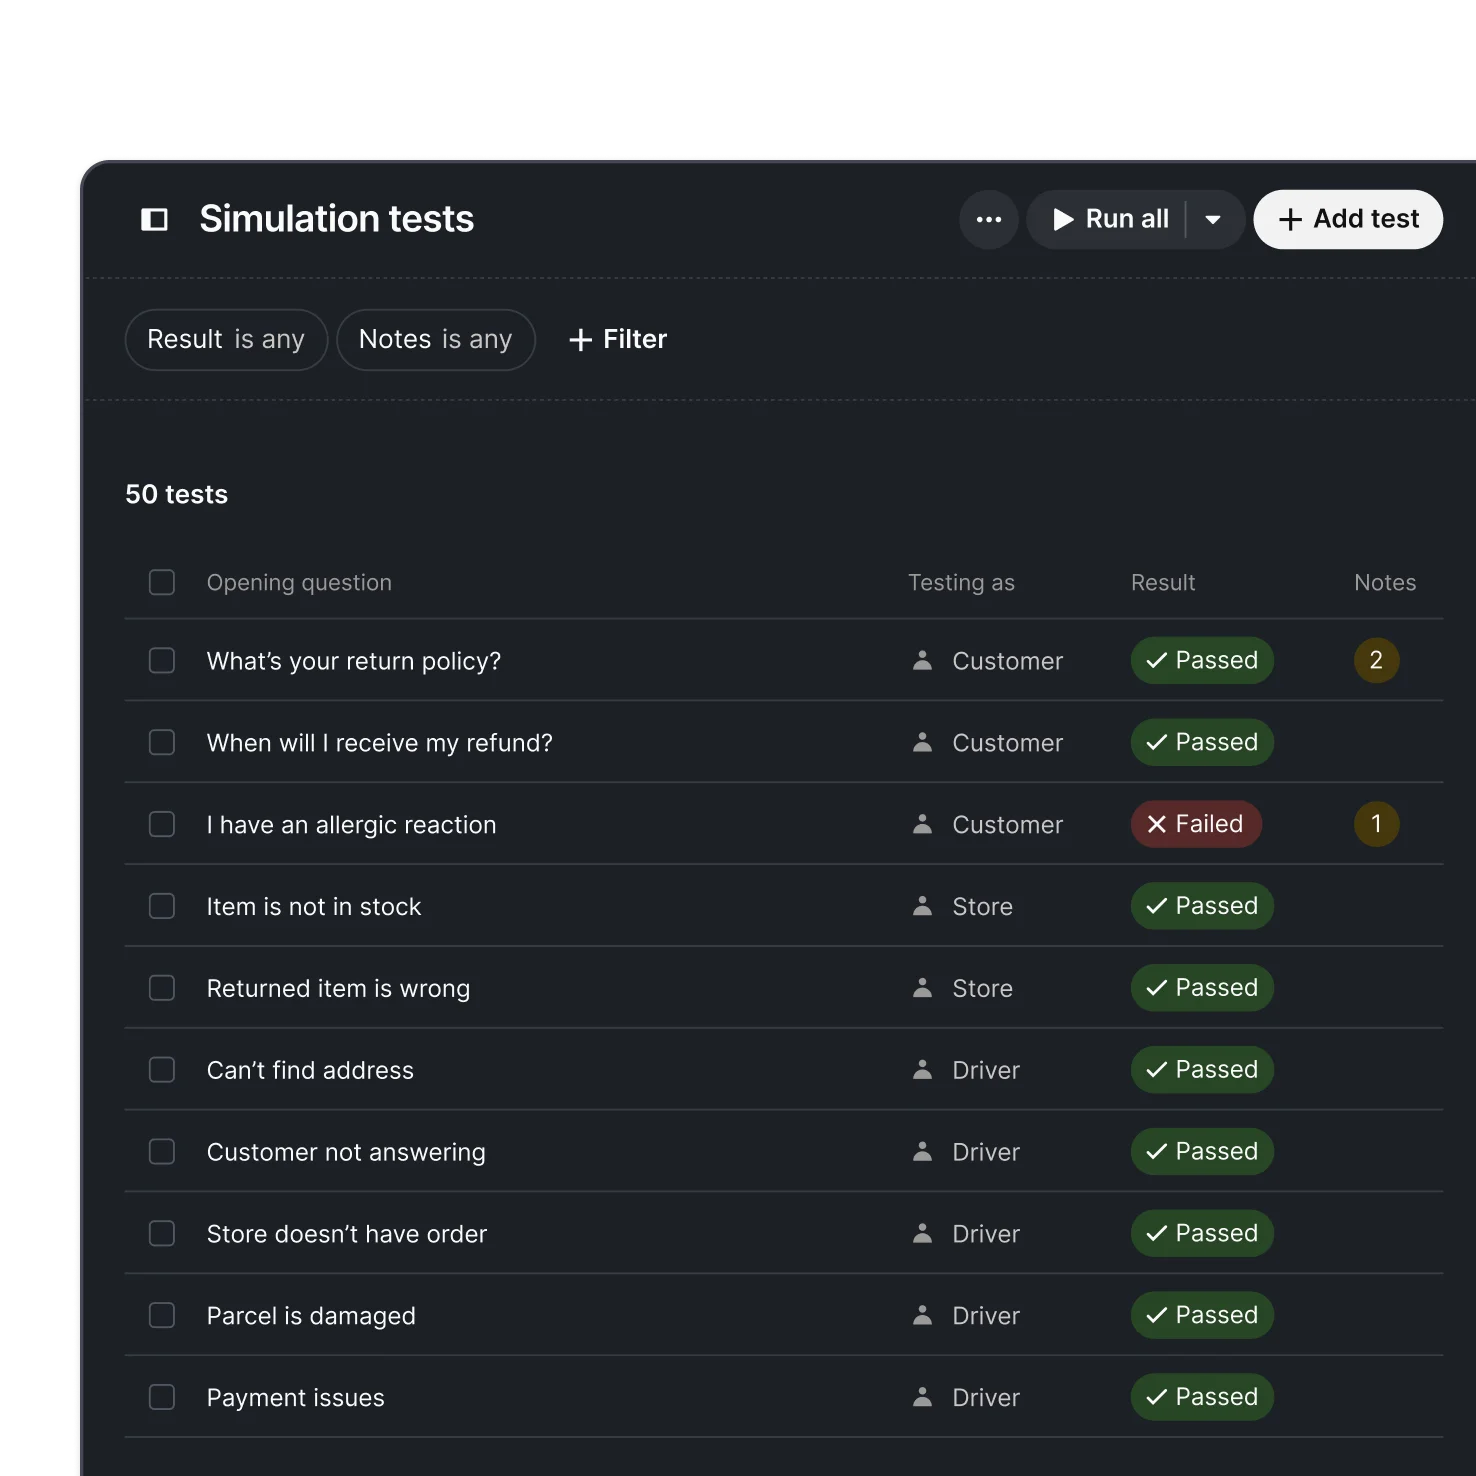
Task: Click the Failed badge X icon
Action: pos(1157,824)
